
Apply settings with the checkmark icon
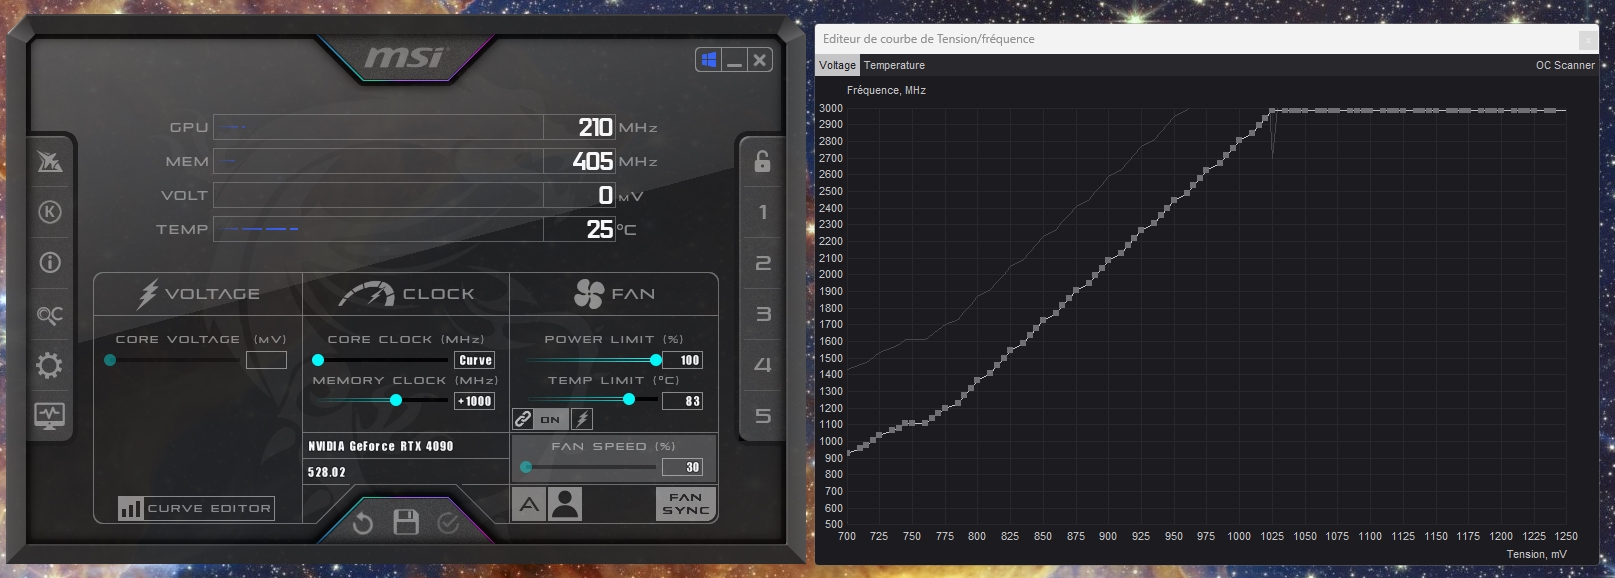tap(448, 522)
